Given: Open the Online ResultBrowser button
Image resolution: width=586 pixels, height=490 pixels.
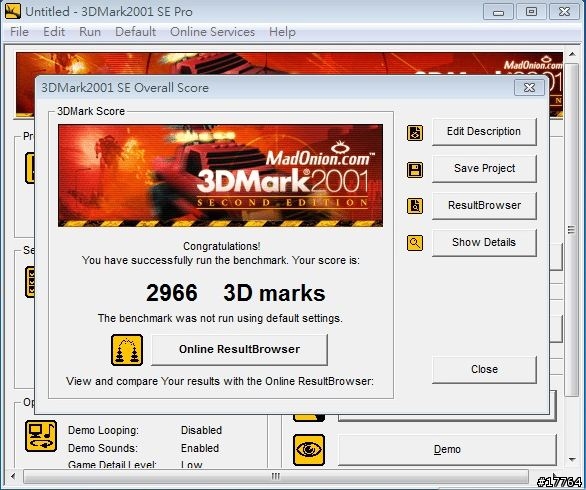Looking at the screenshot, I should [x=239, y=349].
